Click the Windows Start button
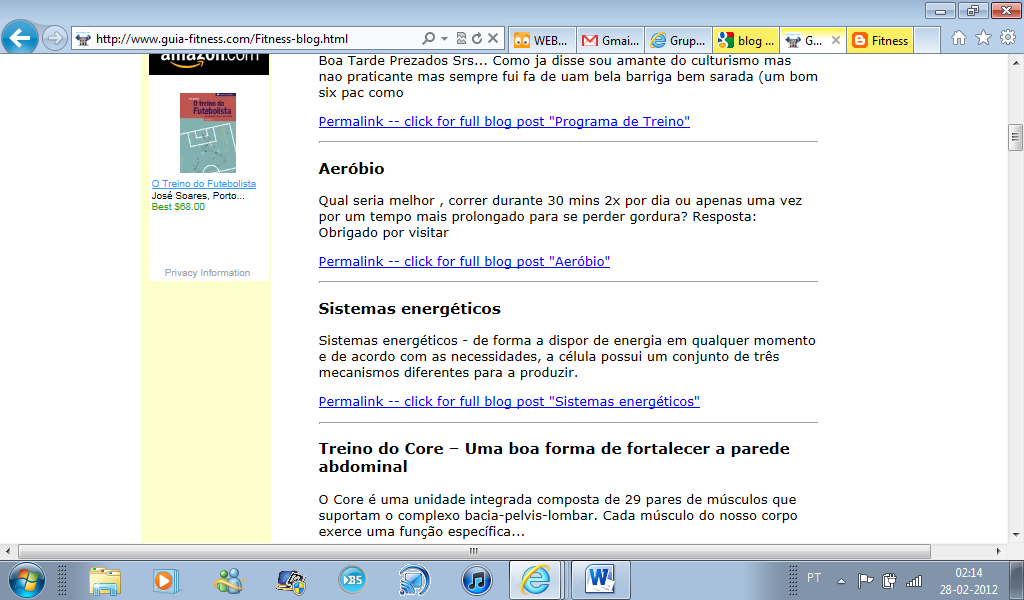Viewport: 1024px width, 600px height. pos(26,579)
